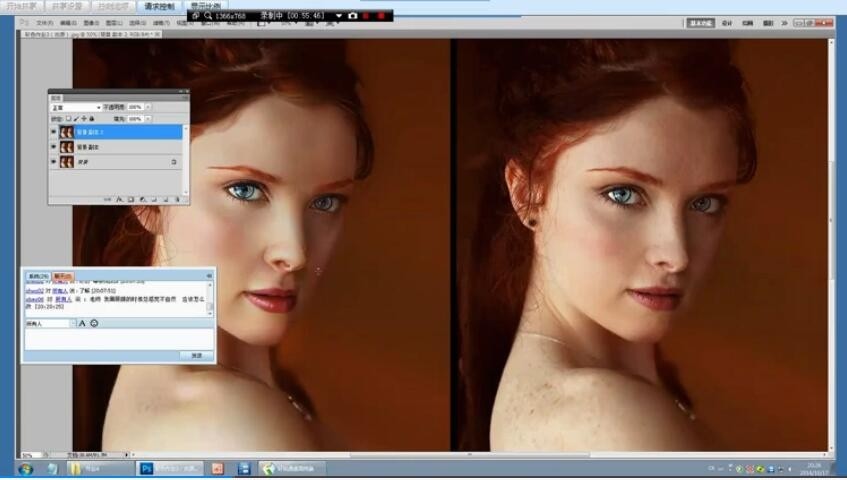Open the 编辑 menu in Photoshop
This screenshot has height=480, width=847.
68,23
